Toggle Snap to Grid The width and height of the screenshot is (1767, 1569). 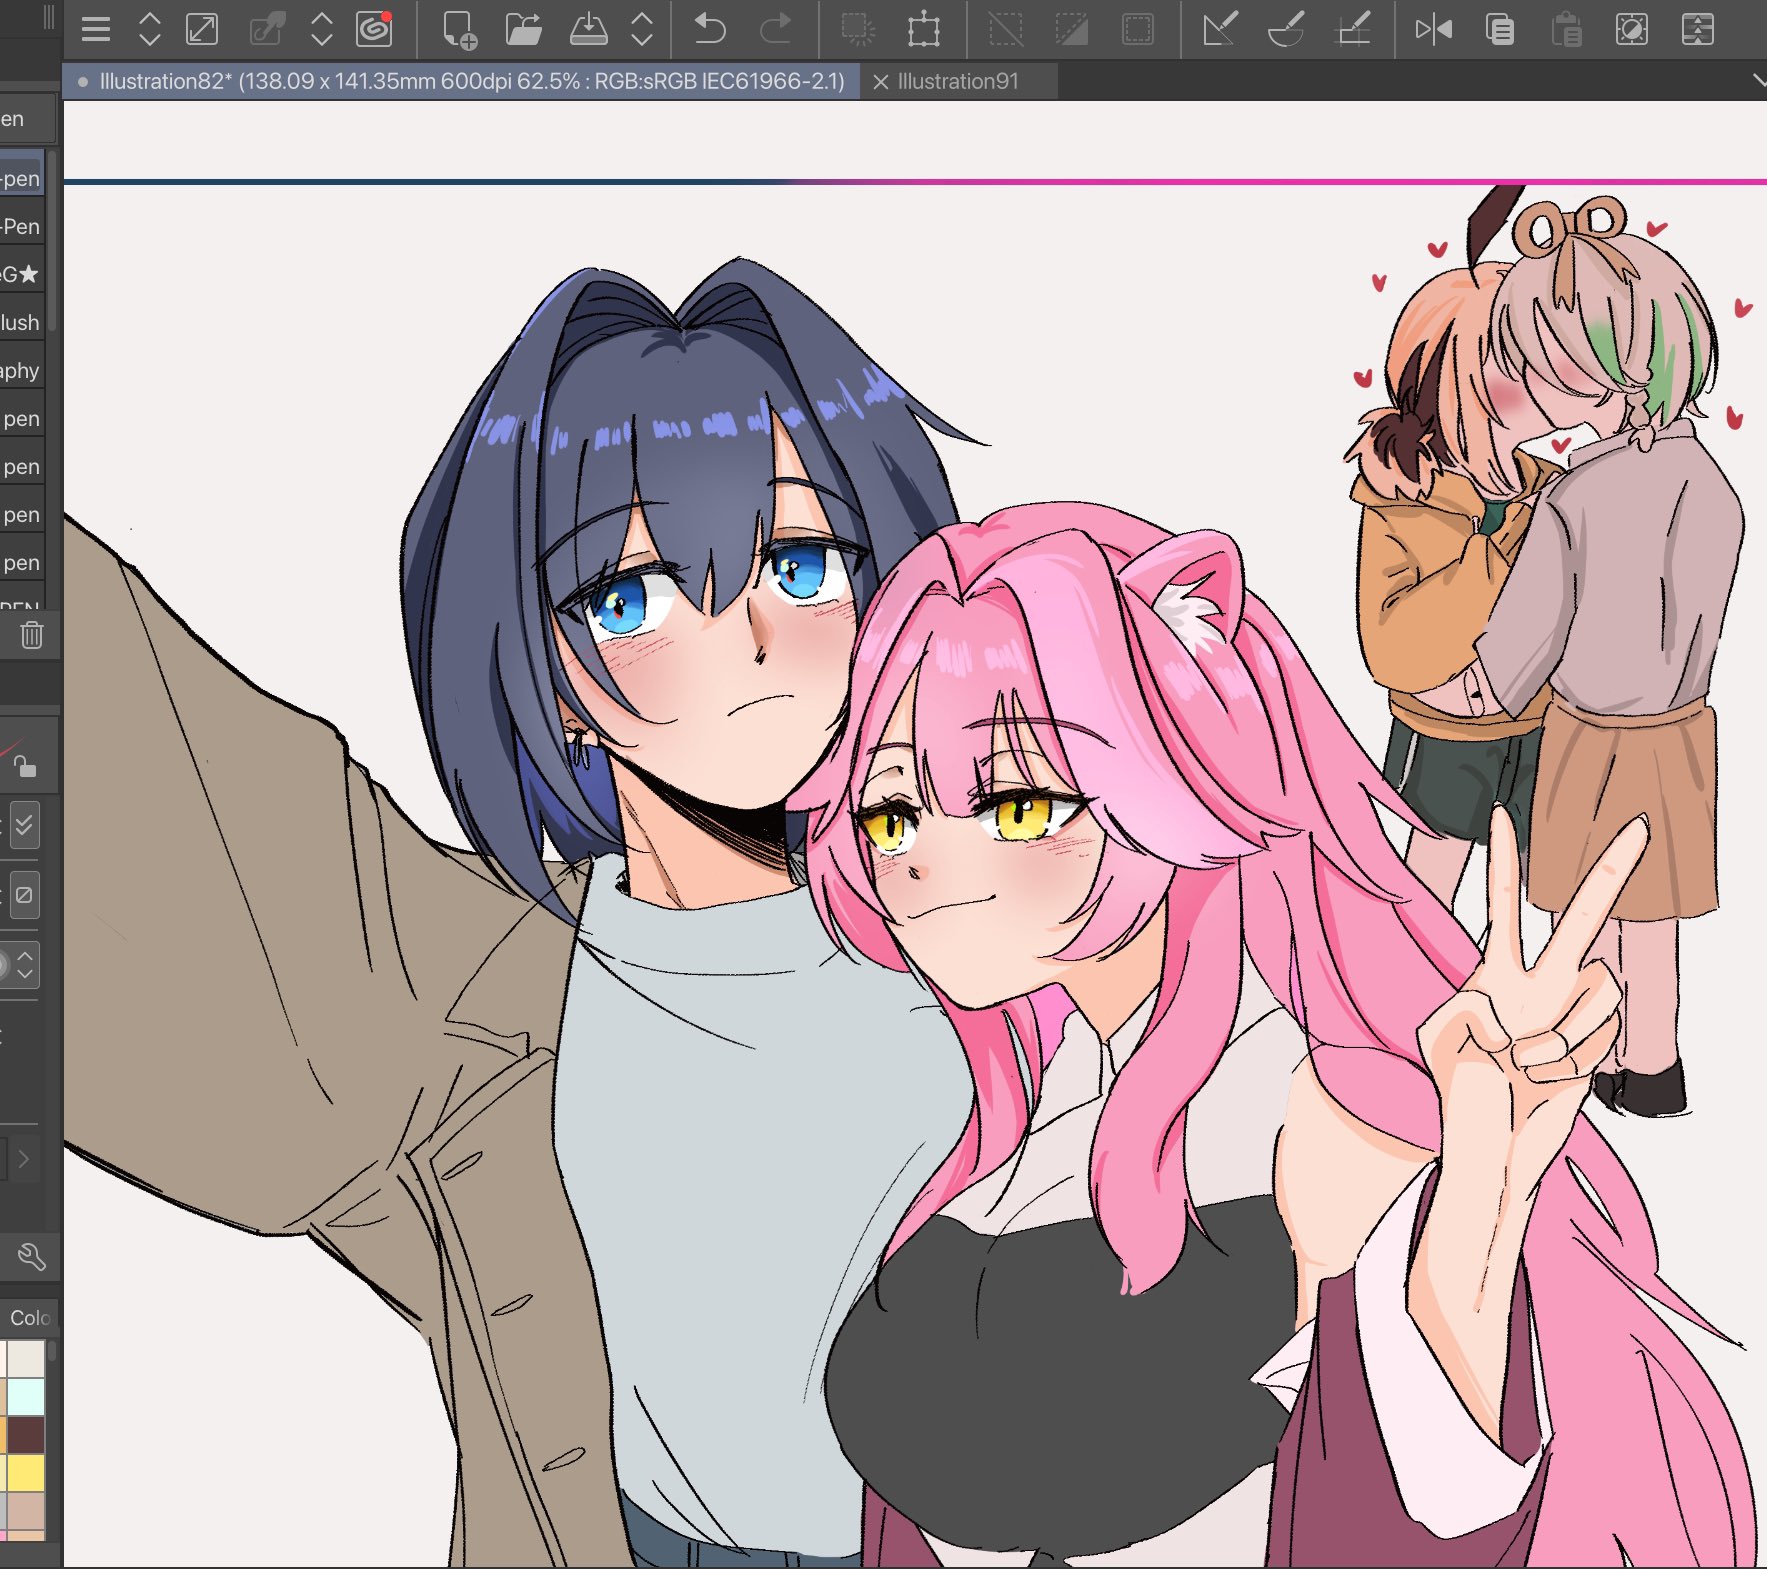click(x=1353, y=29)
